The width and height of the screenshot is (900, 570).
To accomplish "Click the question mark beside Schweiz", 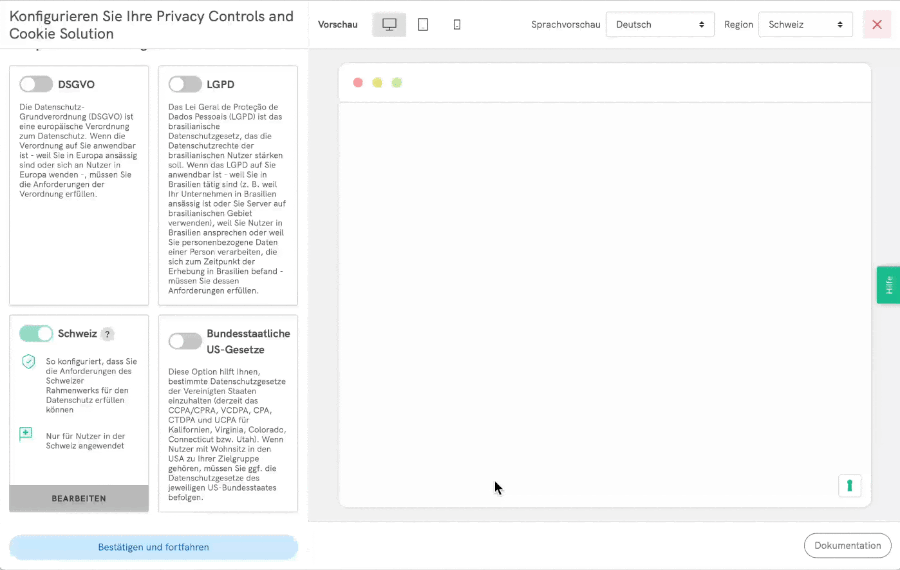I will pyautogui.click(x=107, y=335).
